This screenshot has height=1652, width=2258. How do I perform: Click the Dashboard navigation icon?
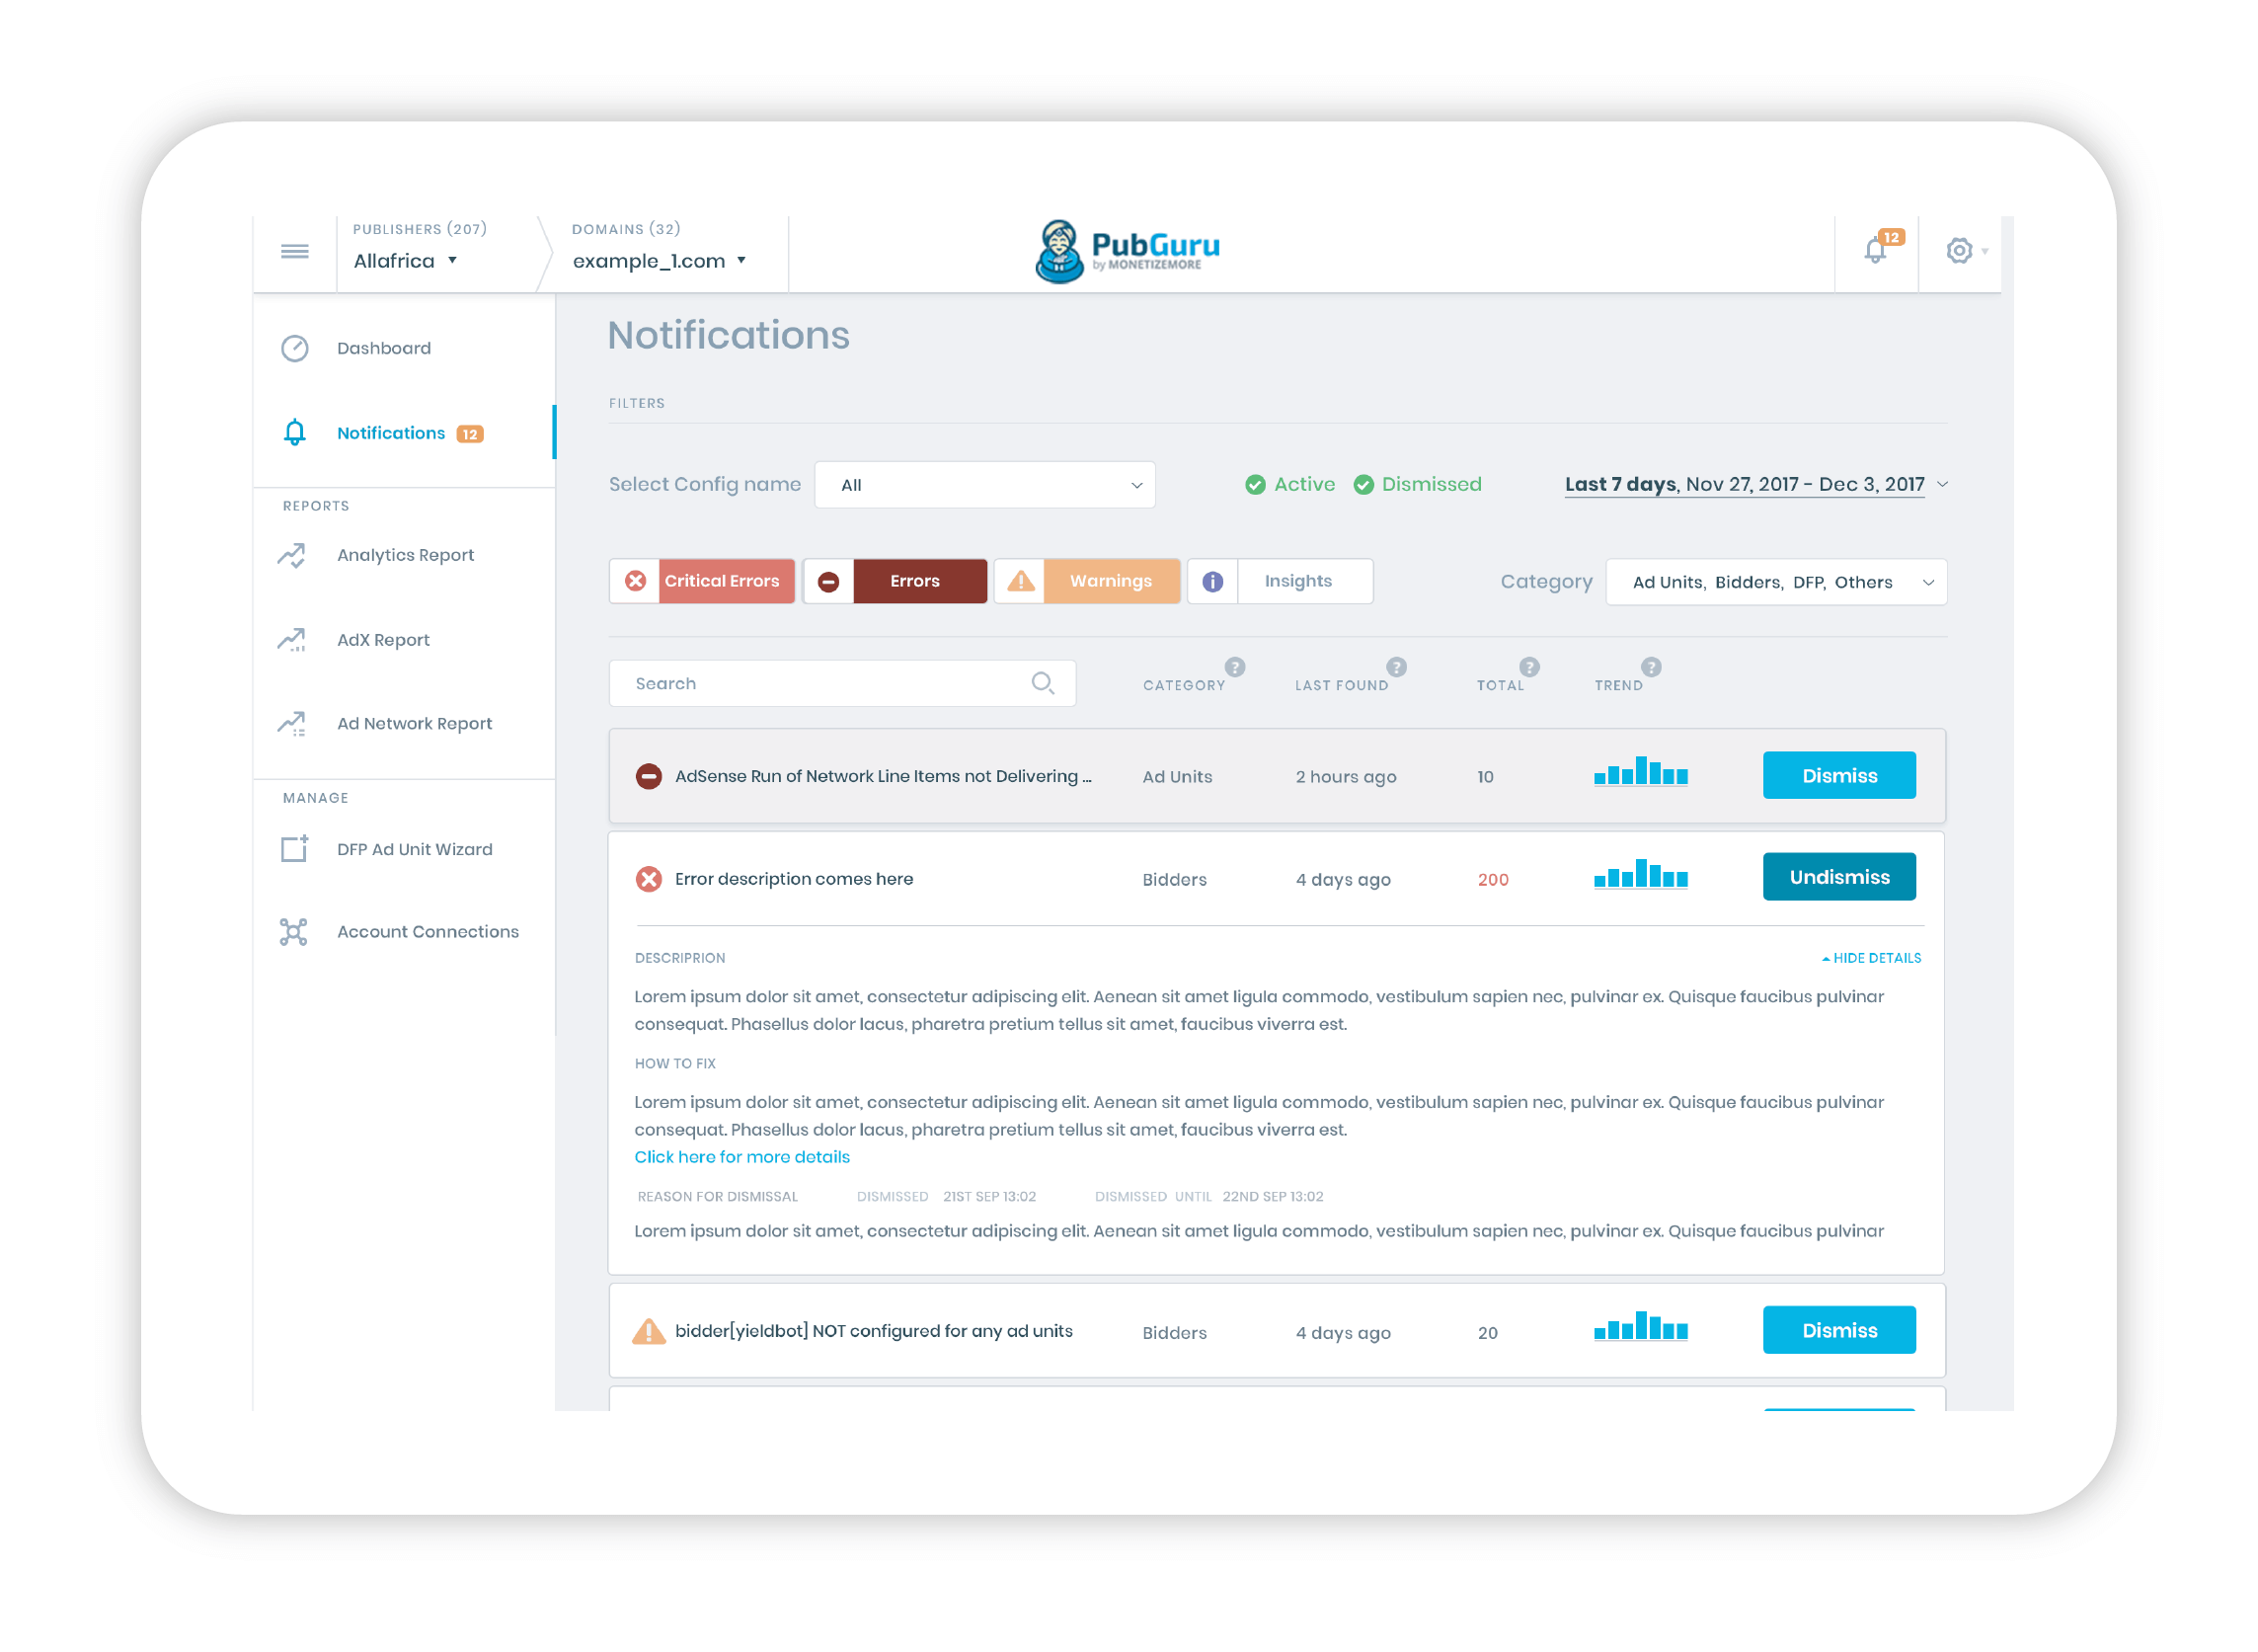pyautogui.click(x=294, y=346)
